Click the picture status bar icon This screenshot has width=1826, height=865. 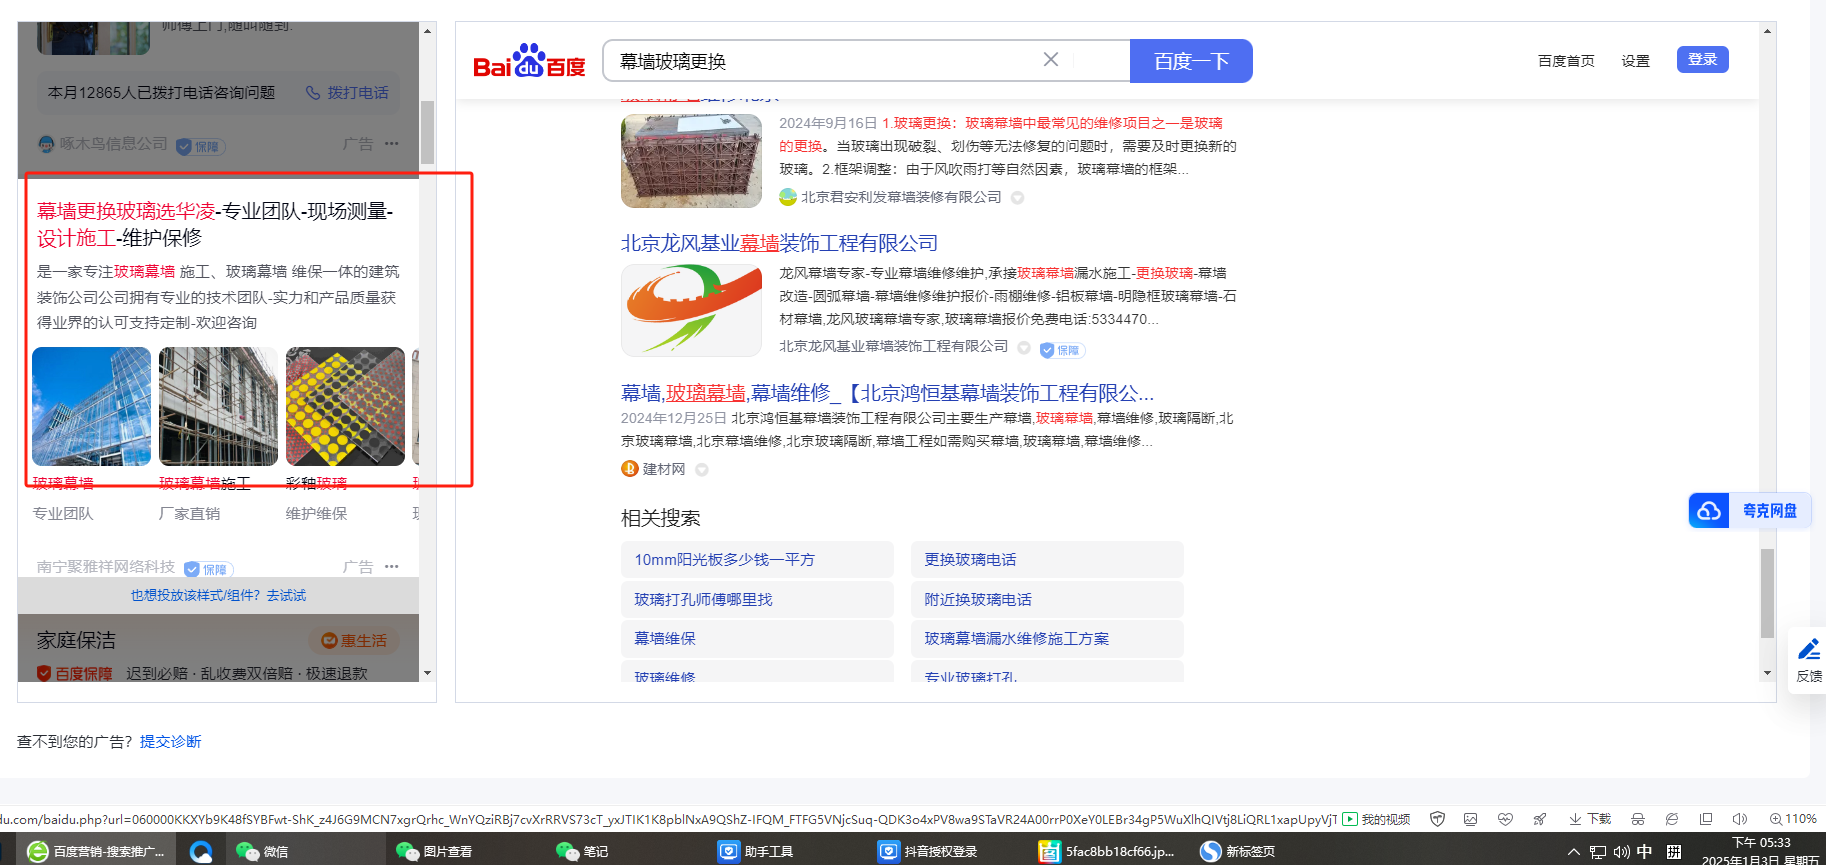click(x=1470, y=819)
